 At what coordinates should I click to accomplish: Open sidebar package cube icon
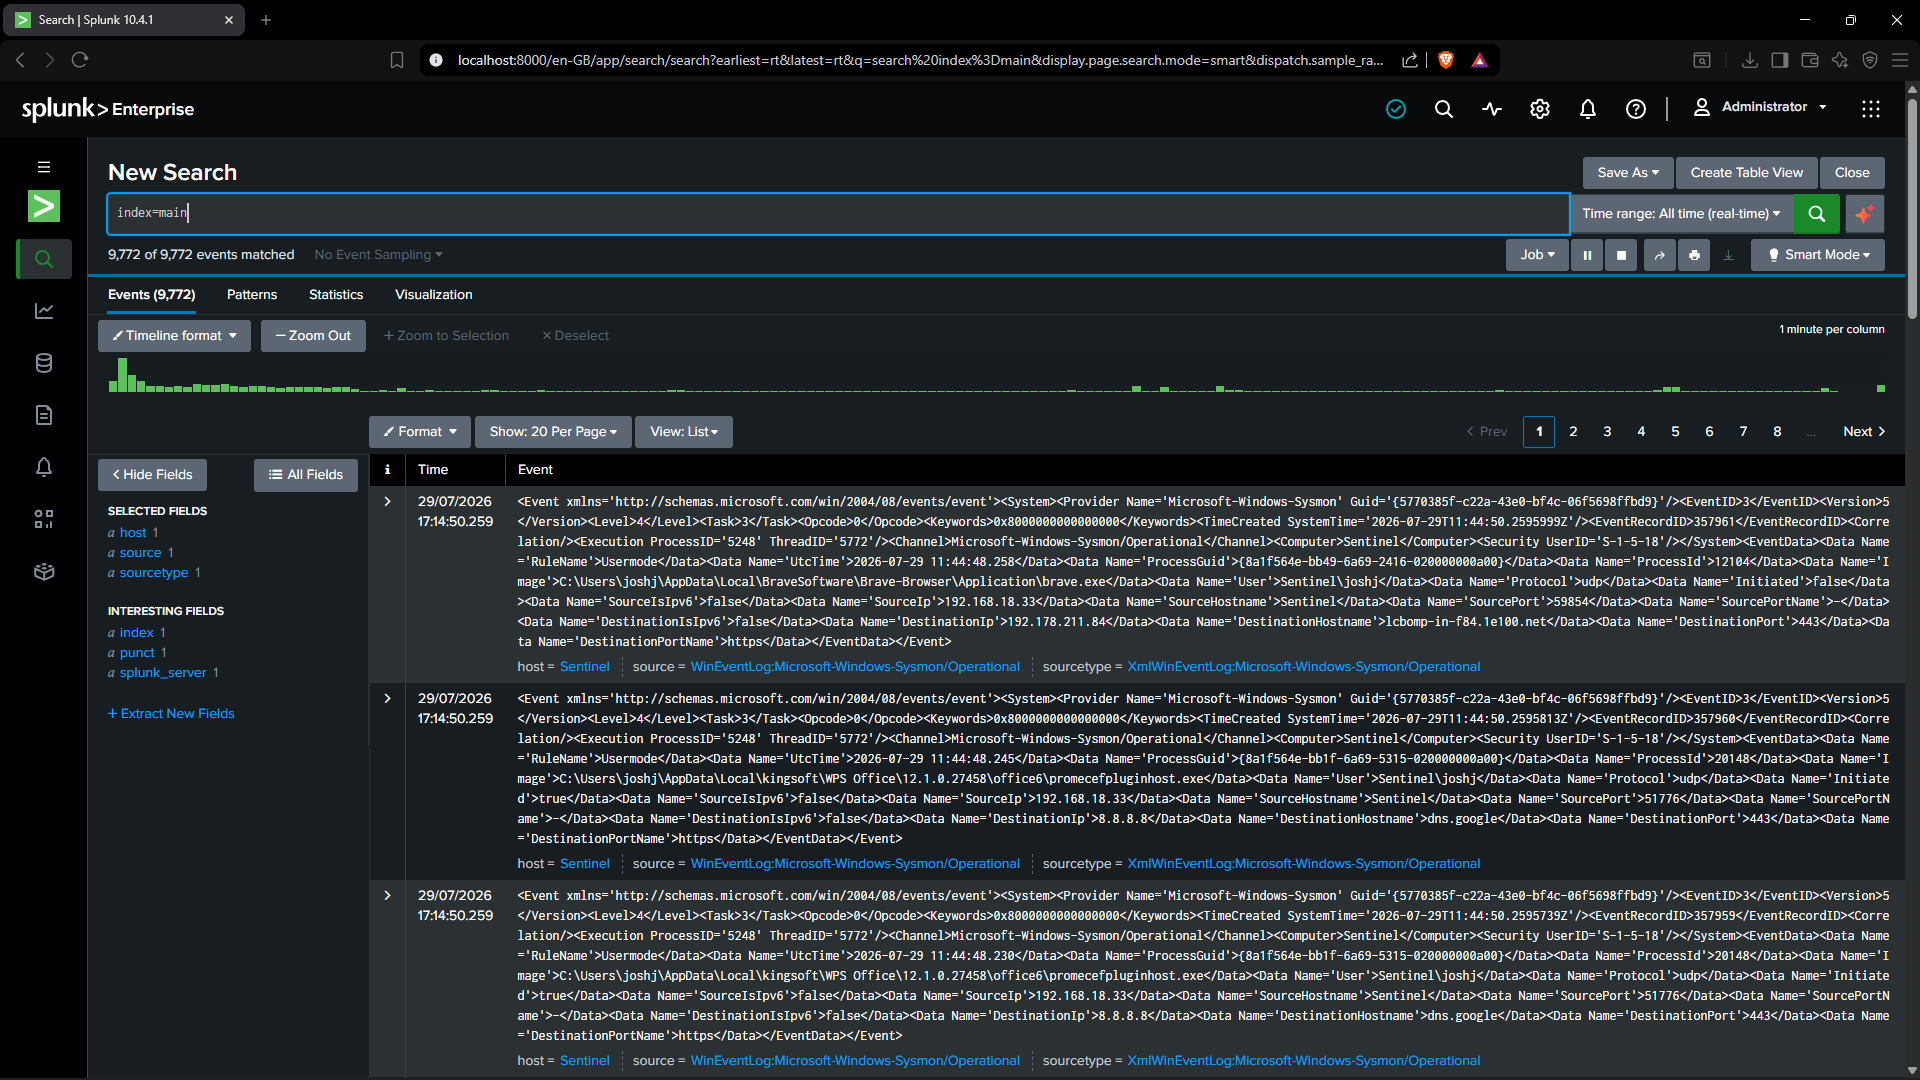44,571
